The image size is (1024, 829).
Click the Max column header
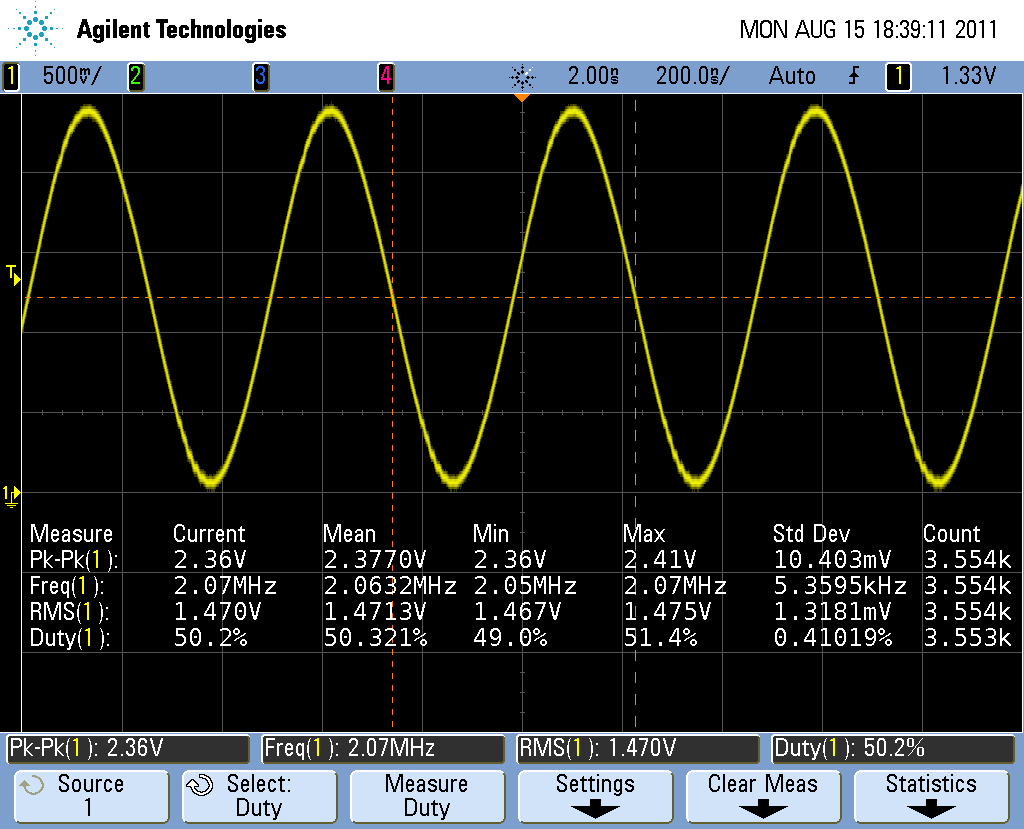tap(644, 534)
